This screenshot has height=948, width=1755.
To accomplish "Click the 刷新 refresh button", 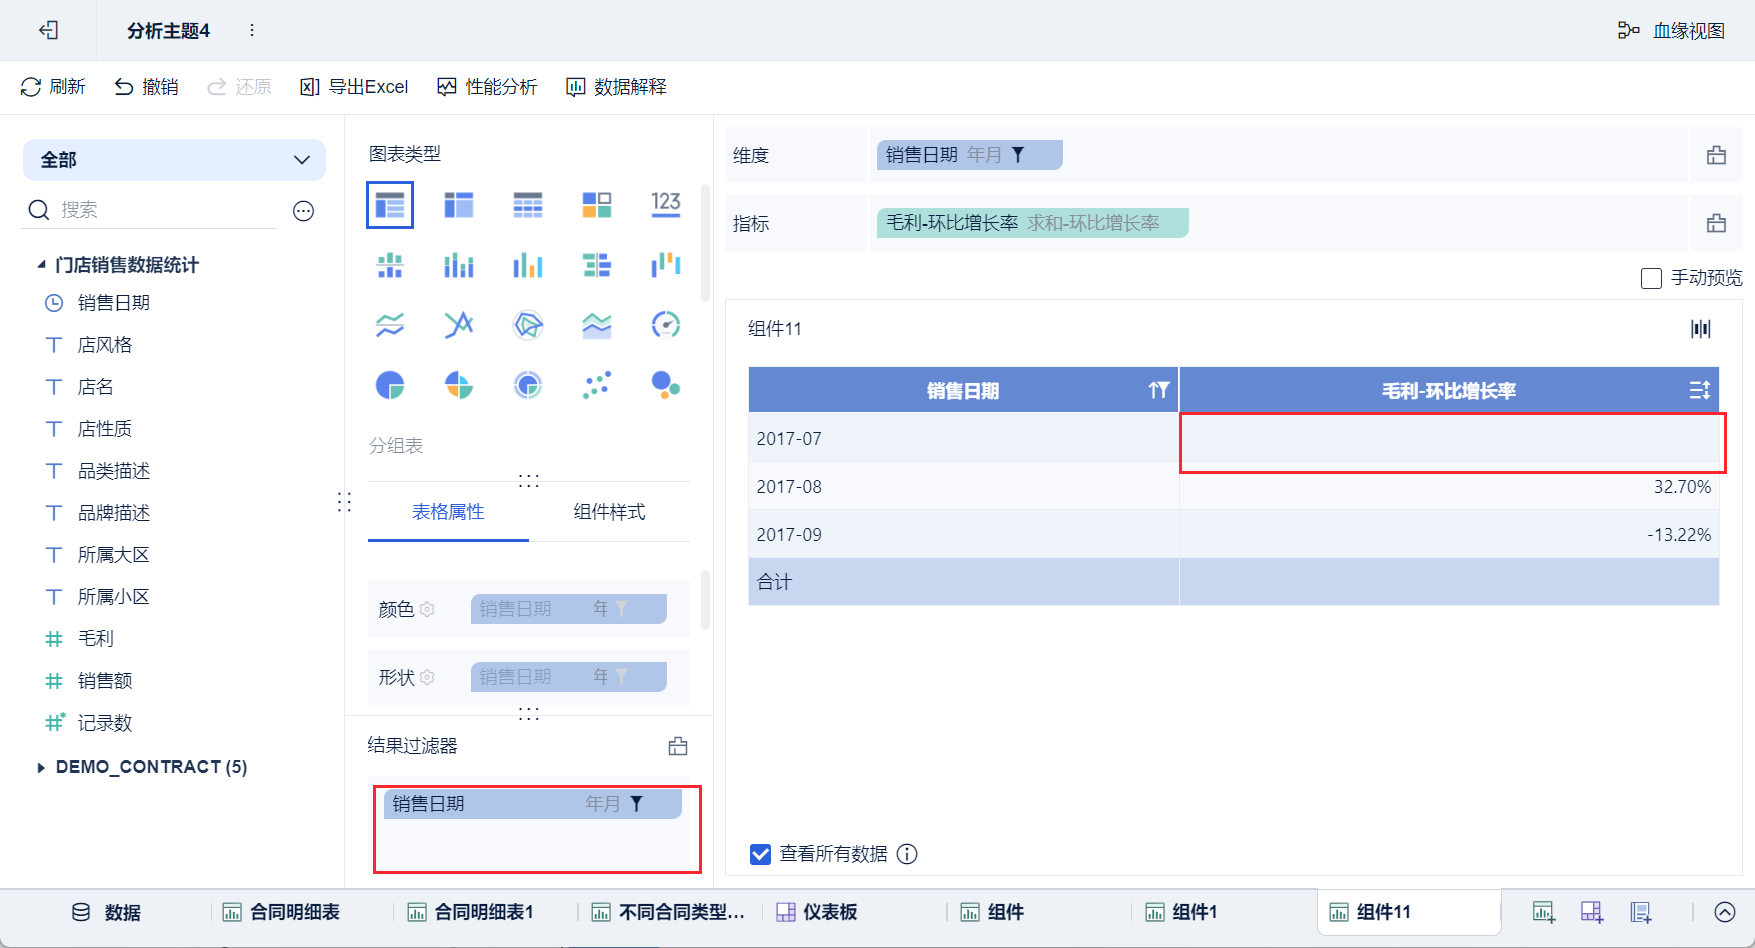I will (x=53, y=87).
